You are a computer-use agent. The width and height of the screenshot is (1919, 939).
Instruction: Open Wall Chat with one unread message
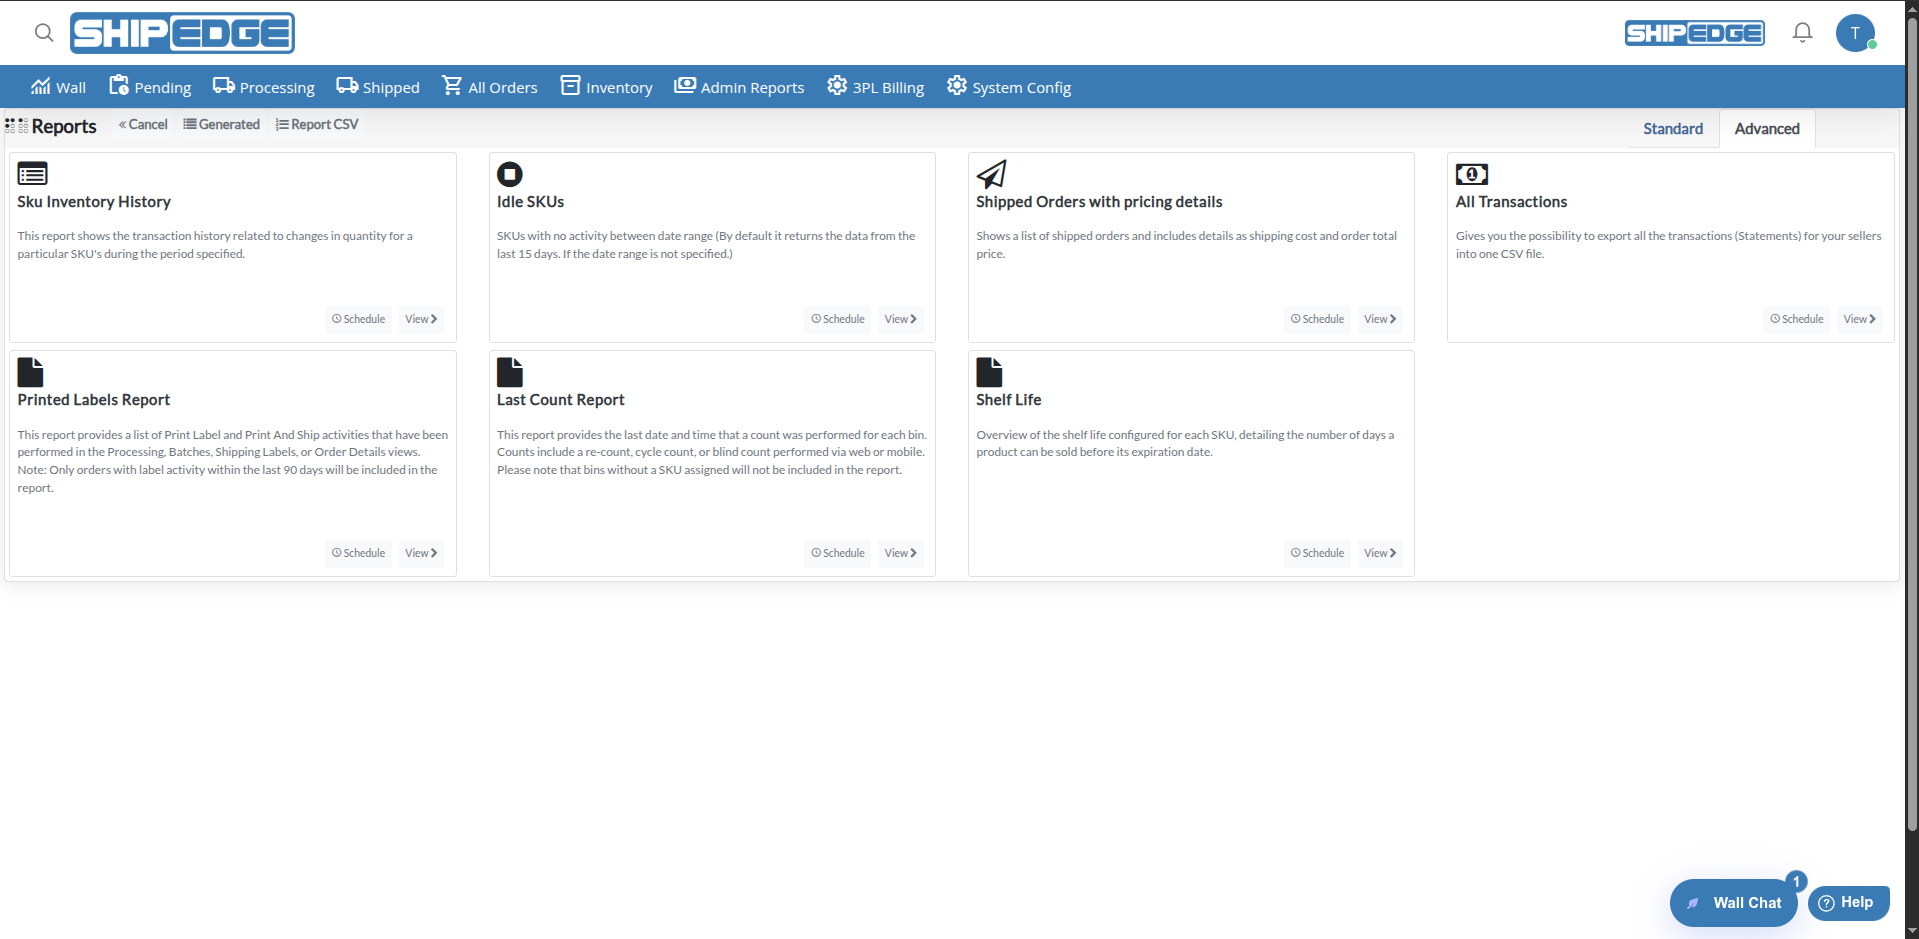click(x=1733, y=902)
